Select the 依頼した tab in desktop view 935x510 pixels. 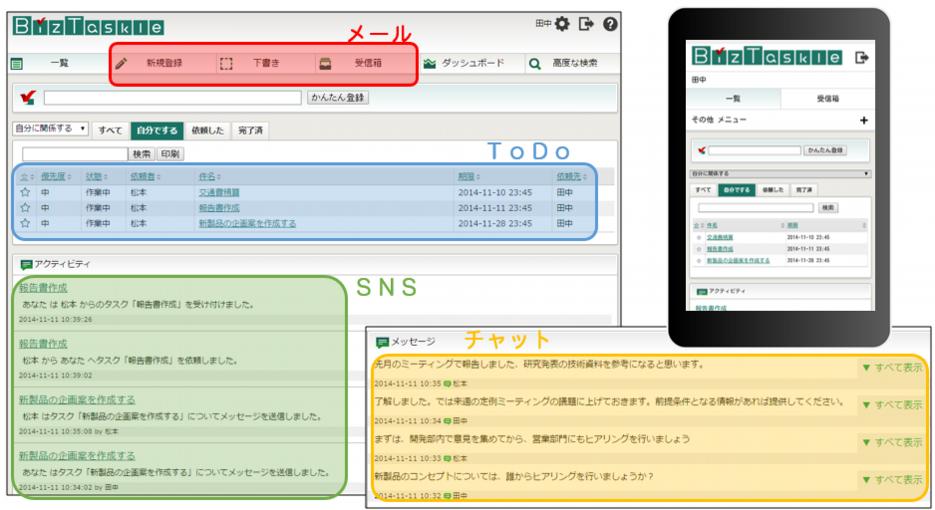pyautogui.click(x=207, y=130)
